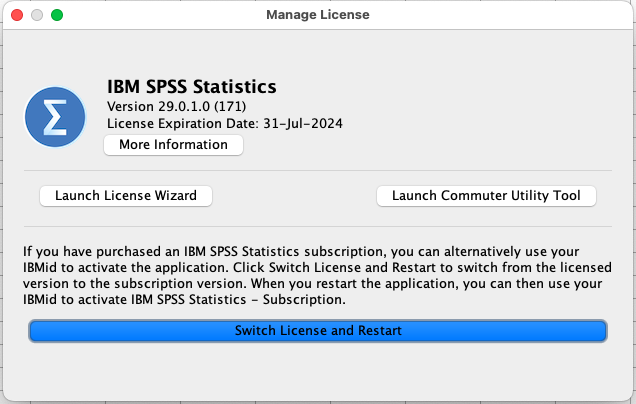Click the blue SPSS sigma logo icon
636x404 pixels.
[x=55, y=116]
